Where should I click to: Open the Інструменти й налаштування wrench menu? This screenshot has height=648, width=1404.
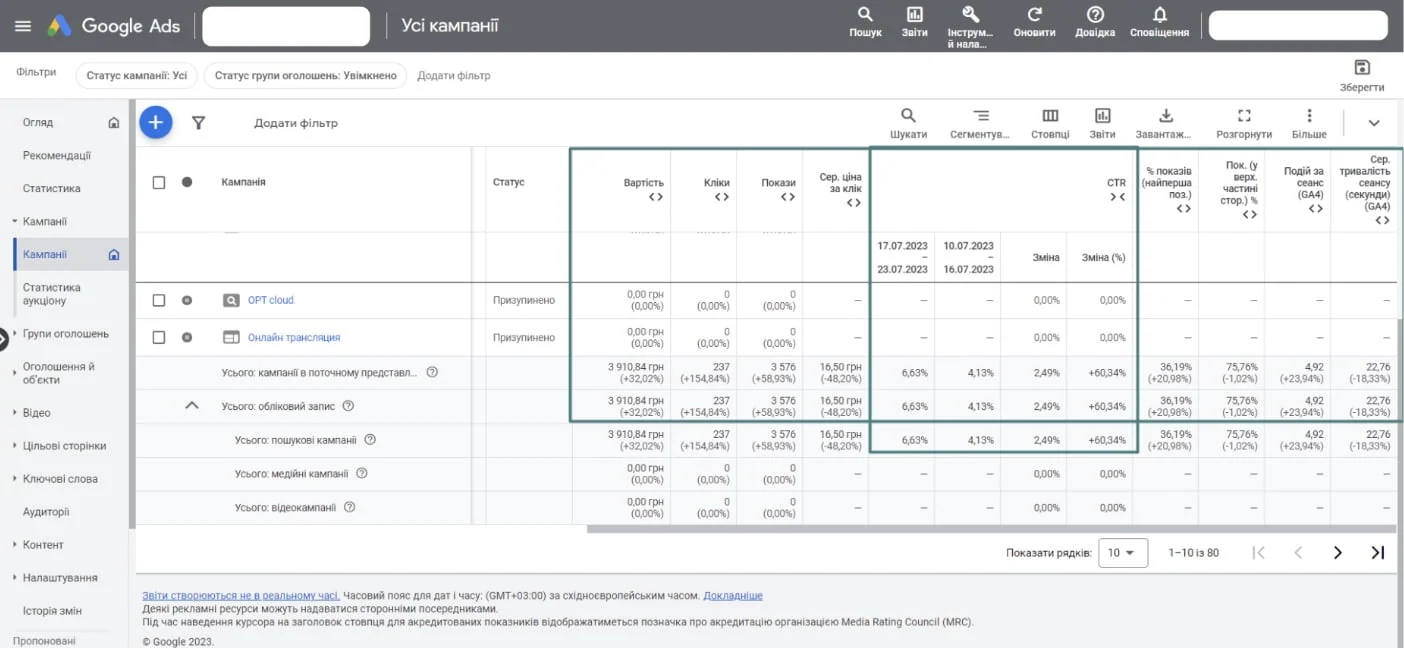(x=970, y=26)
